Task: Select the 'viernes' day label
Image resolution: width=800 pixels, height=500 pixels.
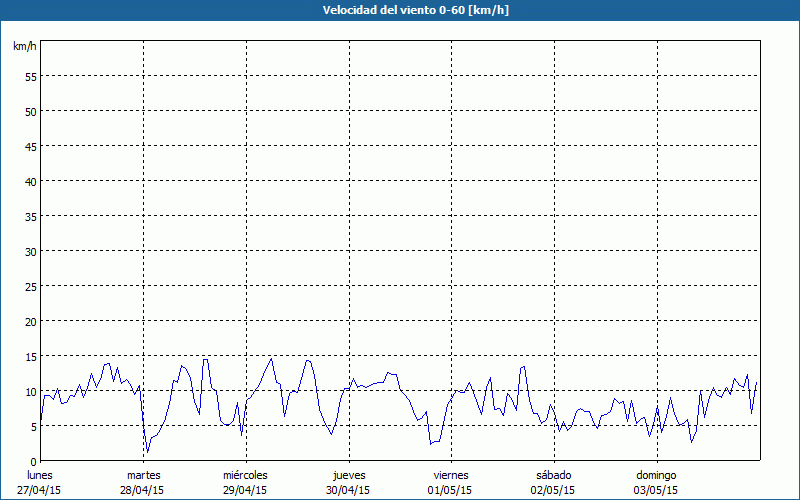Action: tap(451, 475)
